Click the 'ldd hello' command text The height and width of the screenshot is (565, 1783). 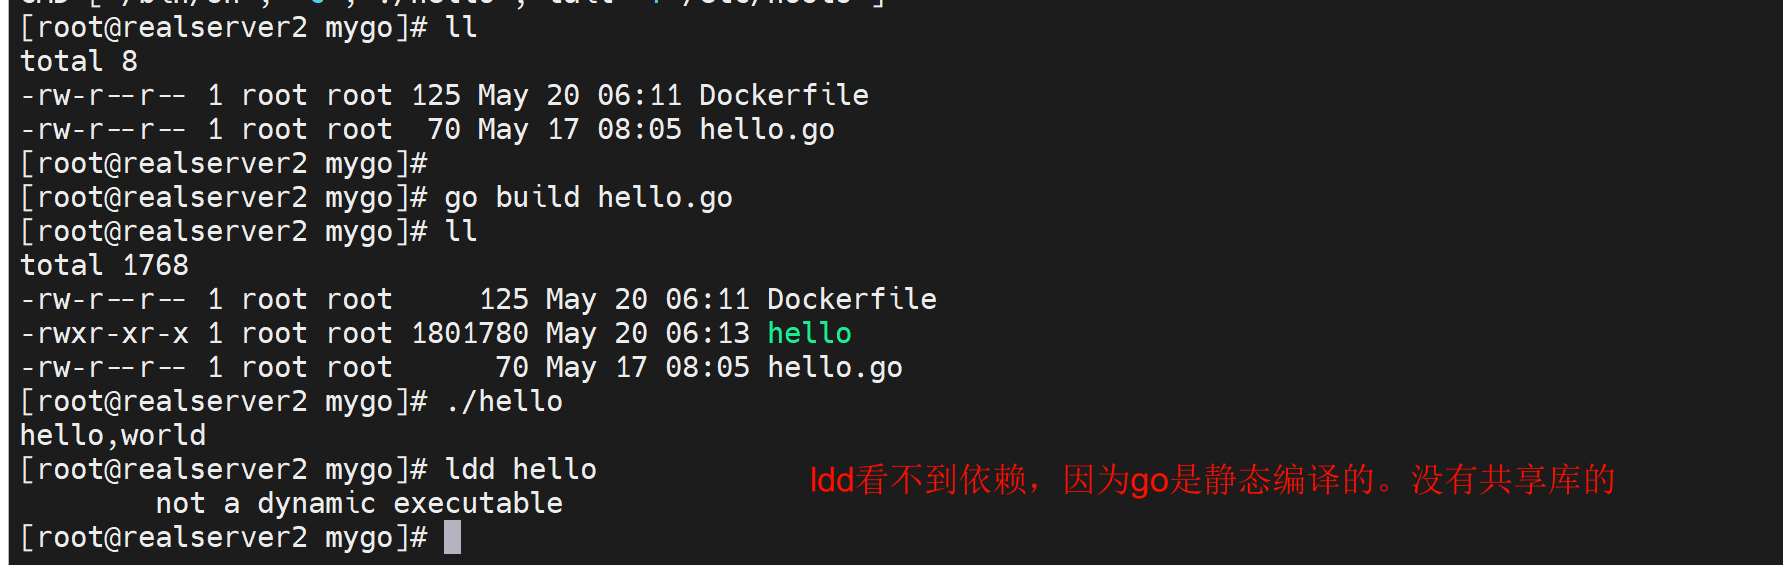[x=520, y=469]
